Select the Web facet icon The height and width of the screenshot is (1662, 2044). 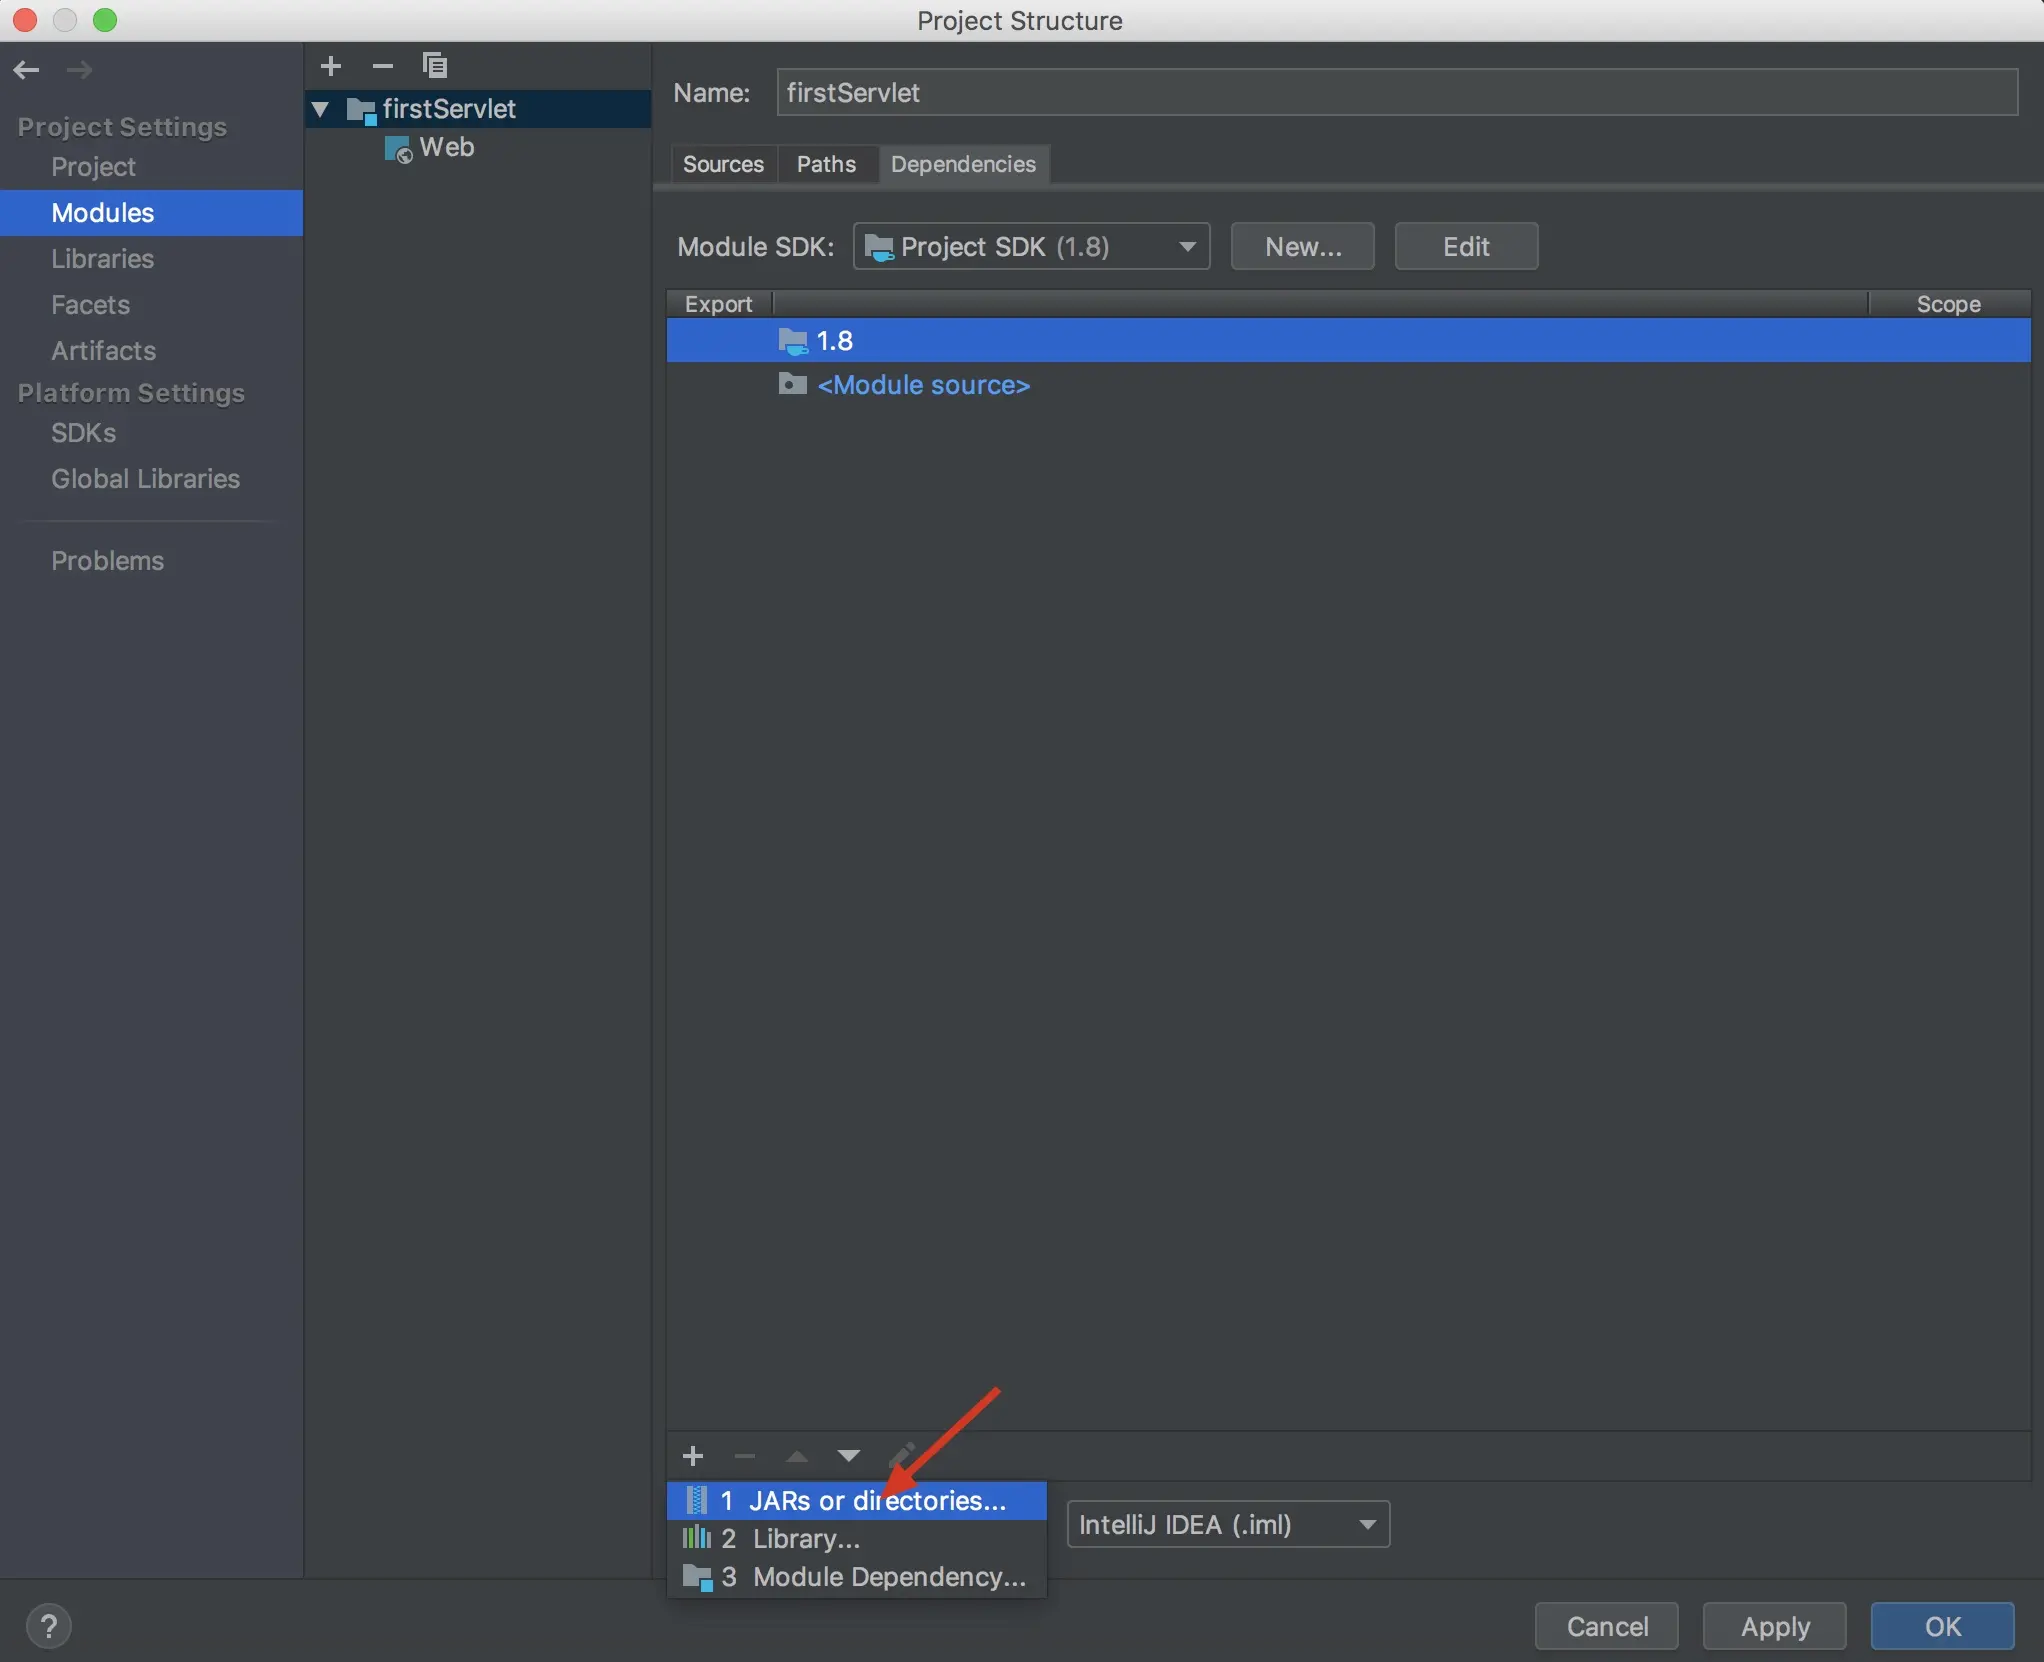[x=398, y=149]
